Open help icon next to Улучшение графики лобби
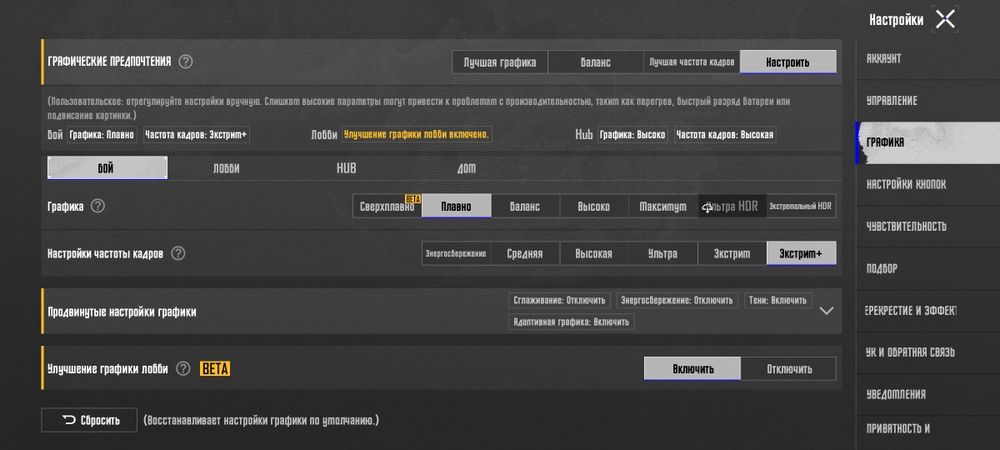Viewport: 1000px width, 450px height. click(x=183, y=368)
